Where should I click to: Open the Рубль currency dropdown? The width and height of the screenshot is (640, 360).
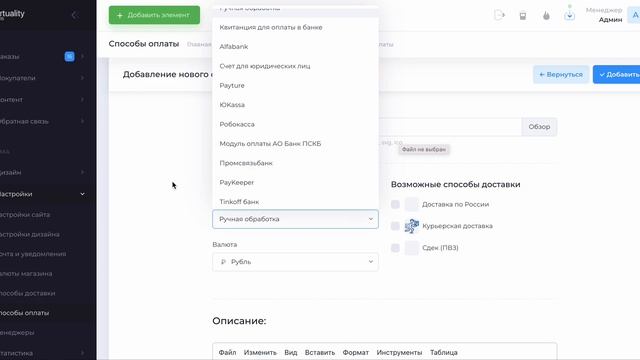[x=295, y=262]
